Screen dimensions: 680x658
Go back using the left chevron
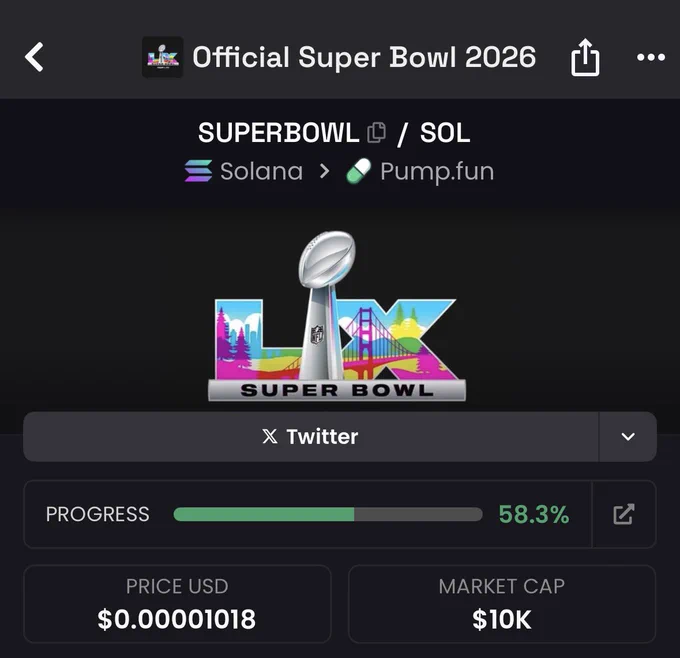click(34, 57)
